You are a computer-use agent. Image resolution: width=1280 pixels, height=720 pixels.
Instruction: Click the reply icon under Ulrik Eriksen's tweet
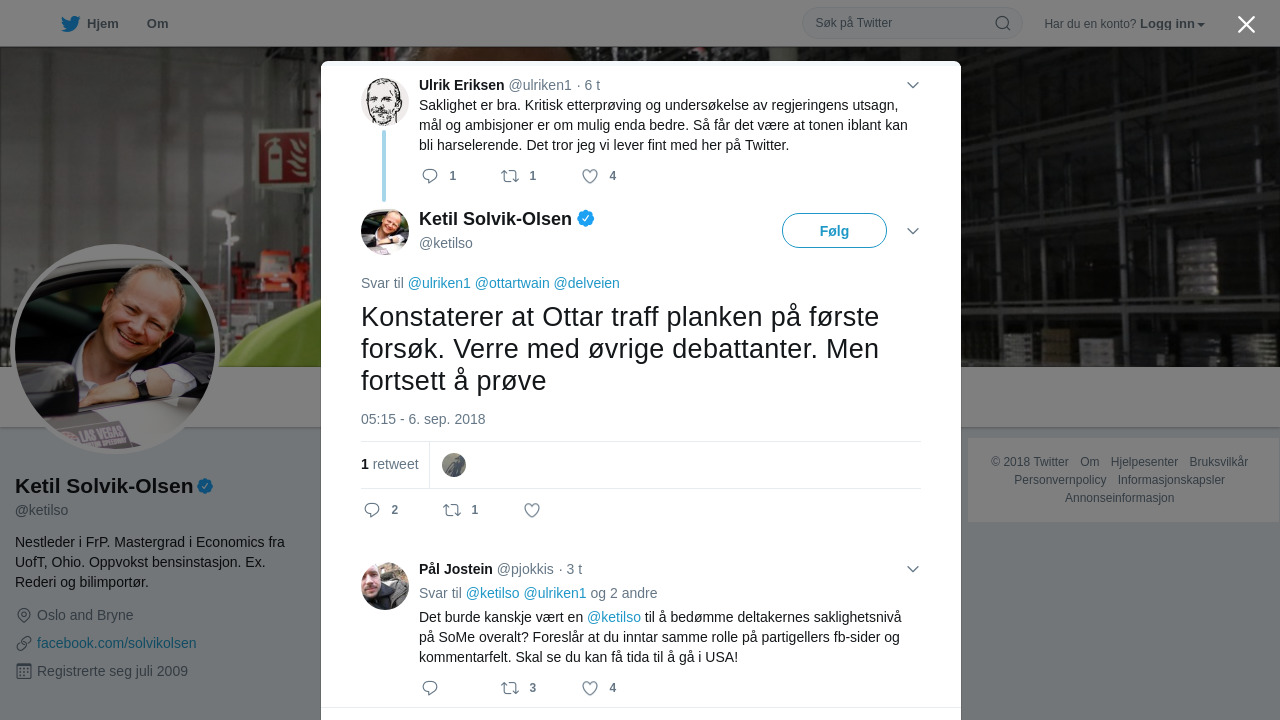click(430, 176)
